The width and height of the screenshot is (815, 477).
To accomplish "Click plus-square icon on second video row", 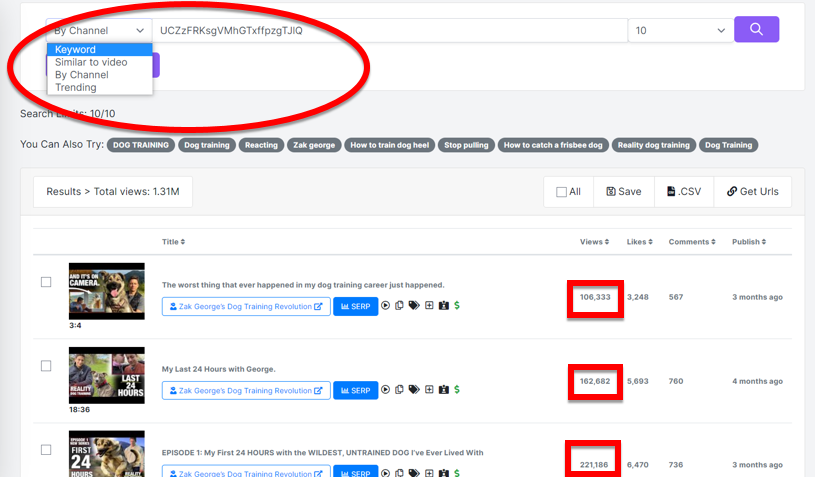I will click(428, 390).
